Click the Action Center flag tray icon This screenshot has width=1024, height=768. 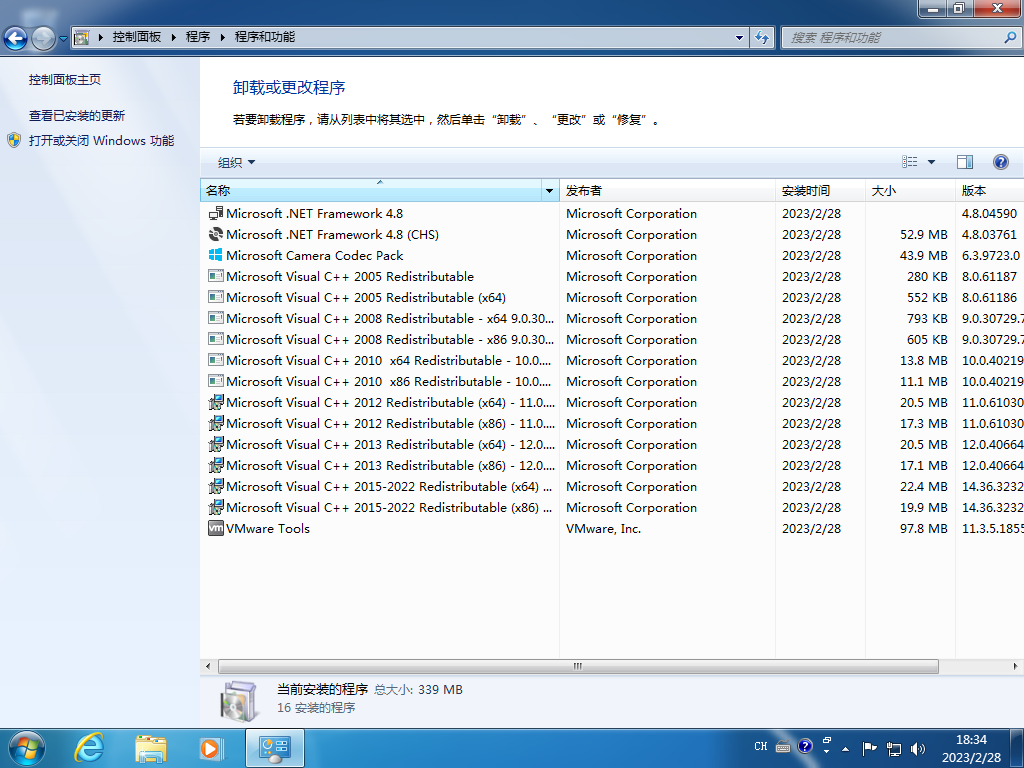click(869, 748)
